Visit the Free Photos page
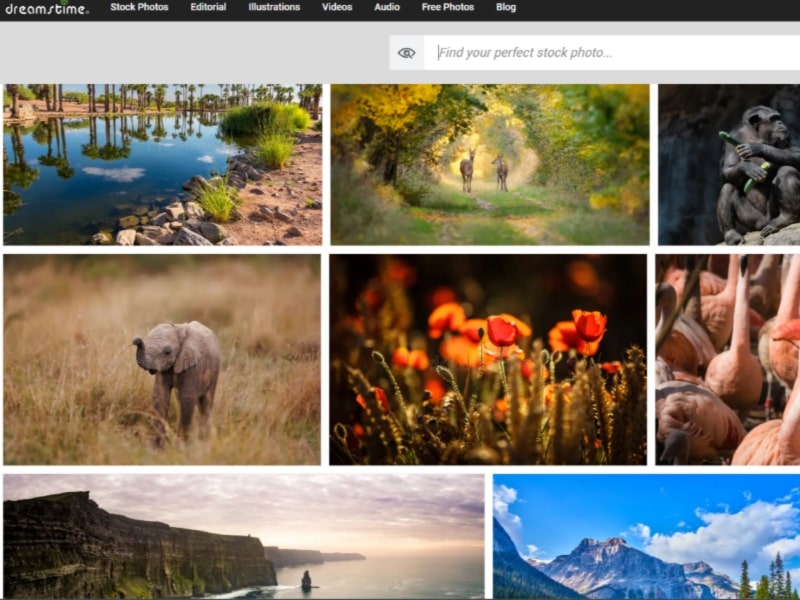Viewport: 800px width, 600px height. coord(447,6)
